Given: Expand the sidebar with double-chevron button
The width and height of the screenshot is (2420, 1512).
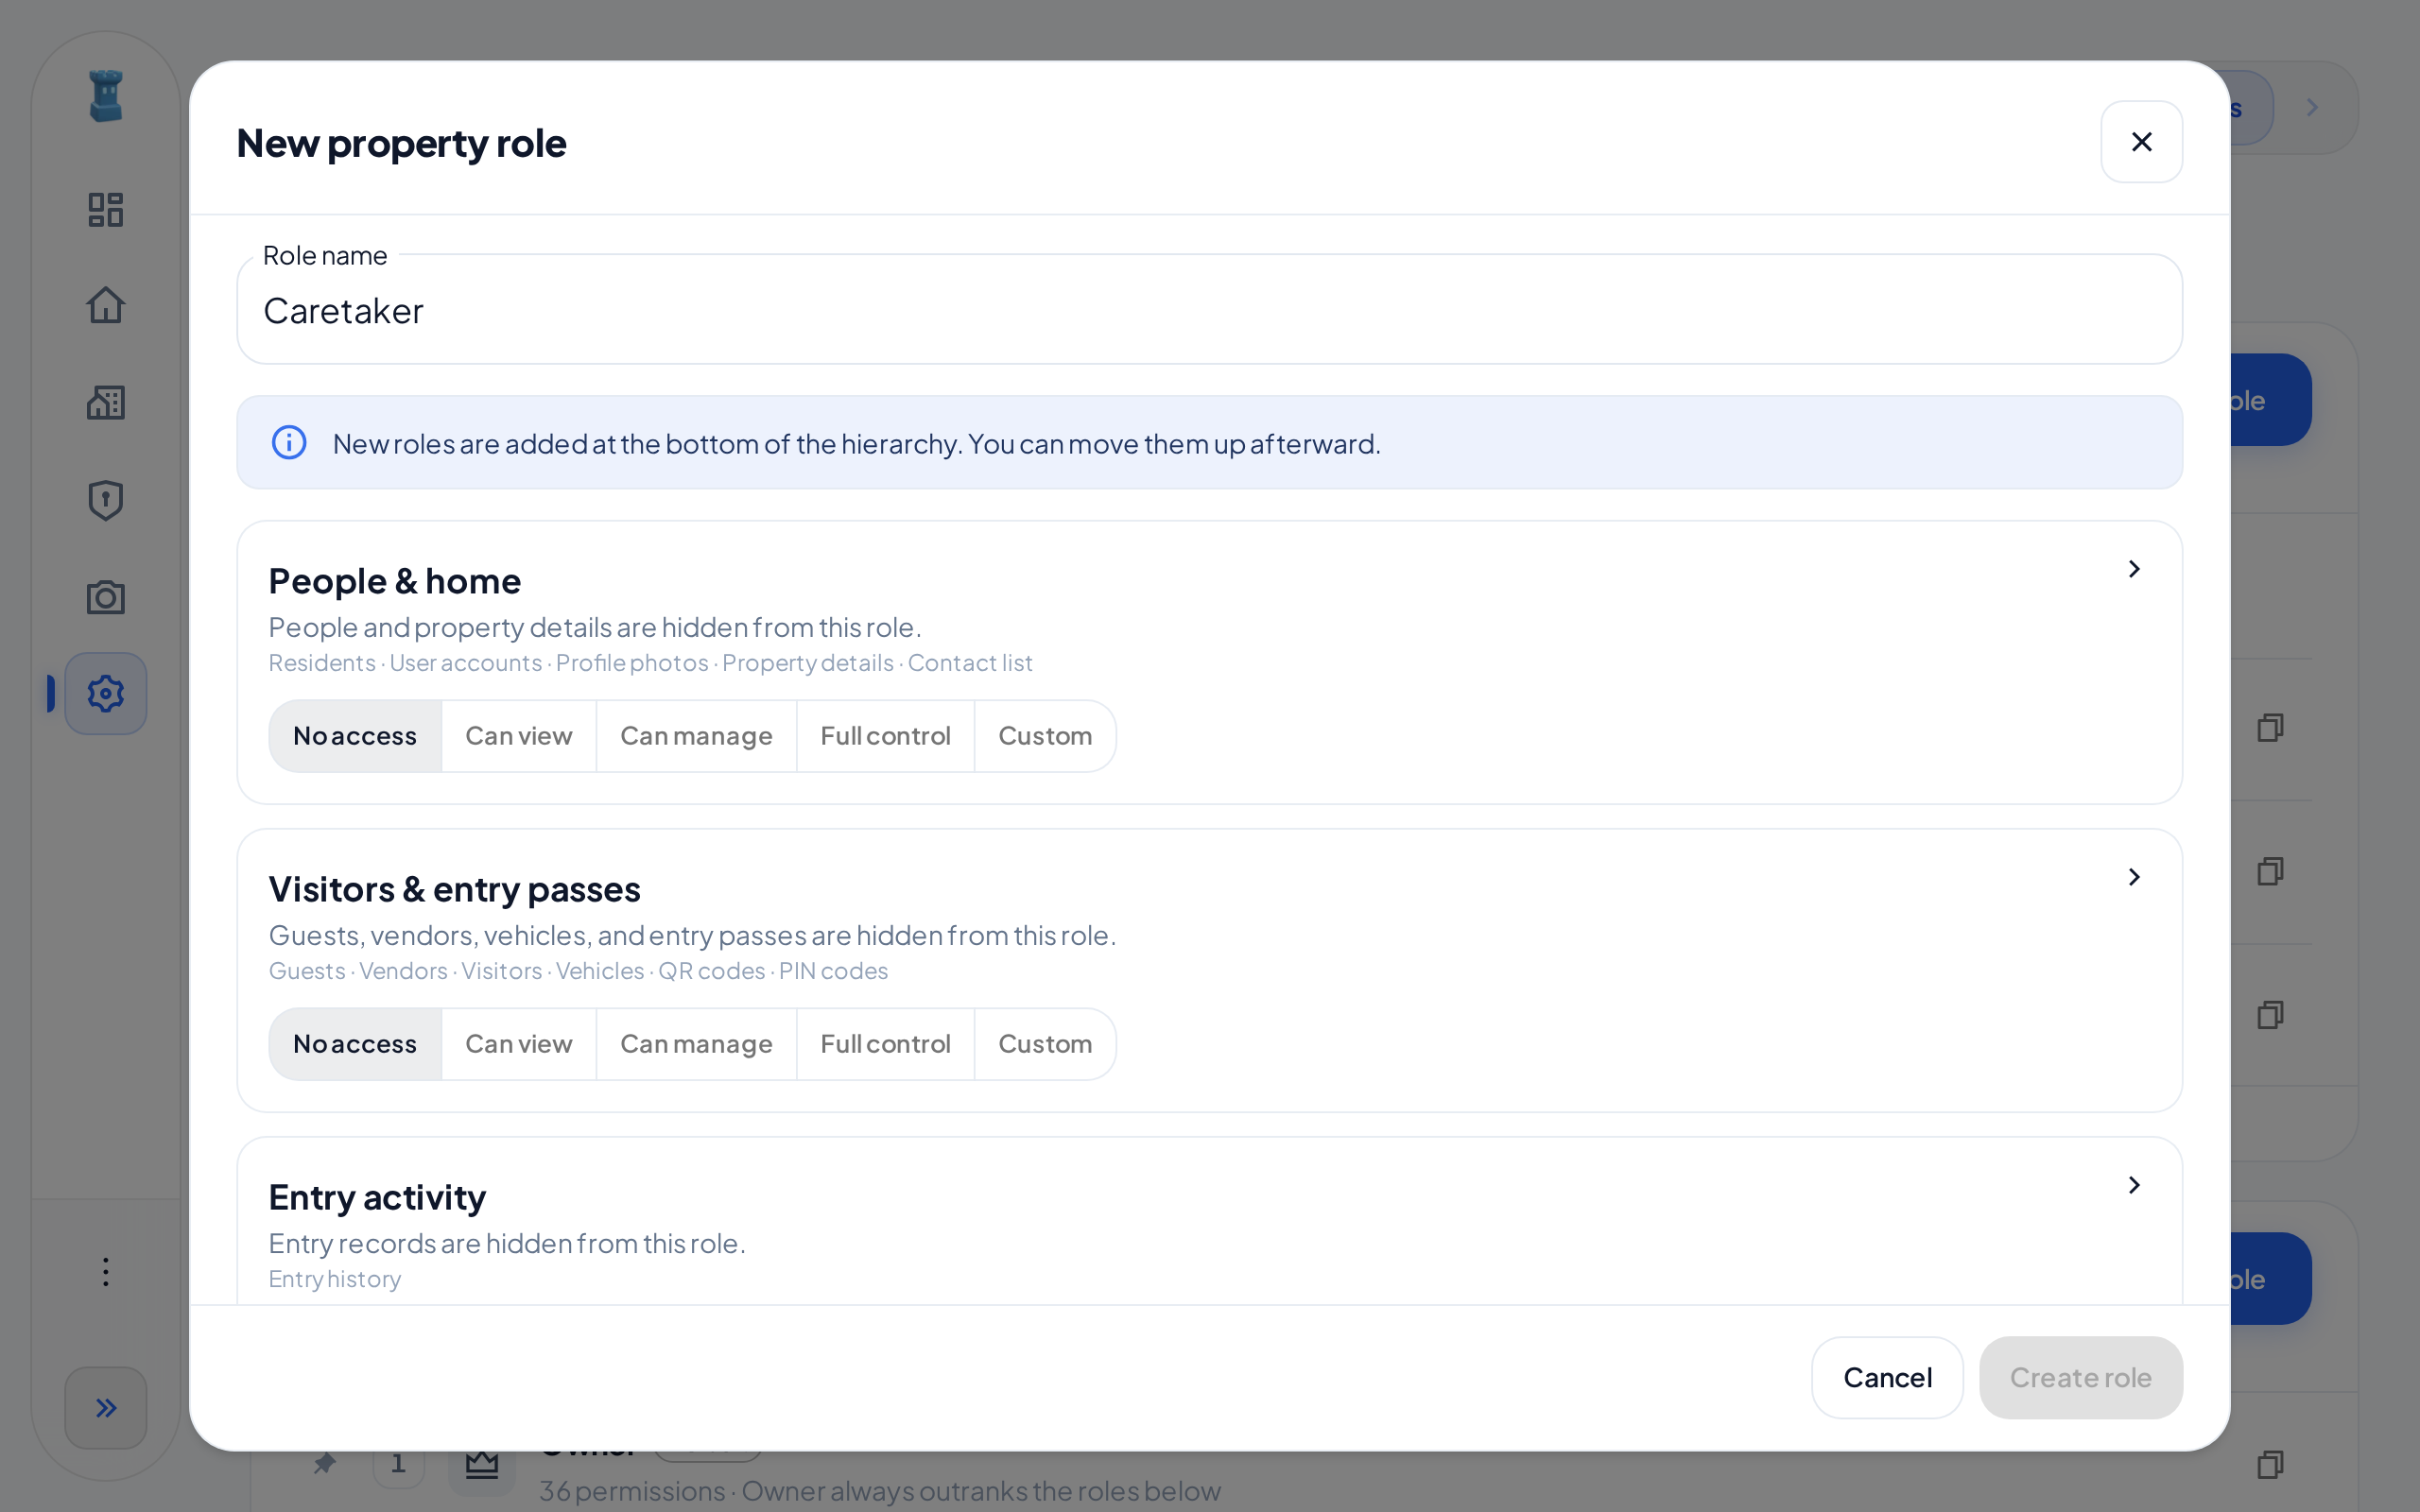Looking at the screenshot, I should coord(105,1407).
